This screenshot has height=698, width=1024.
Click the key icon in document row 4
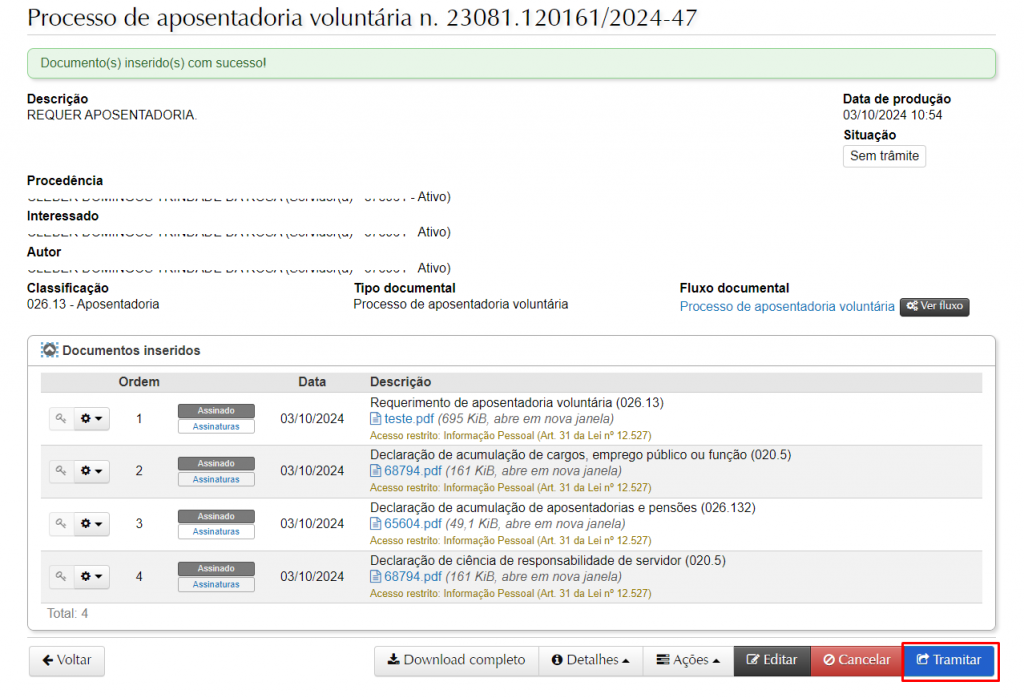click(61, 577)
